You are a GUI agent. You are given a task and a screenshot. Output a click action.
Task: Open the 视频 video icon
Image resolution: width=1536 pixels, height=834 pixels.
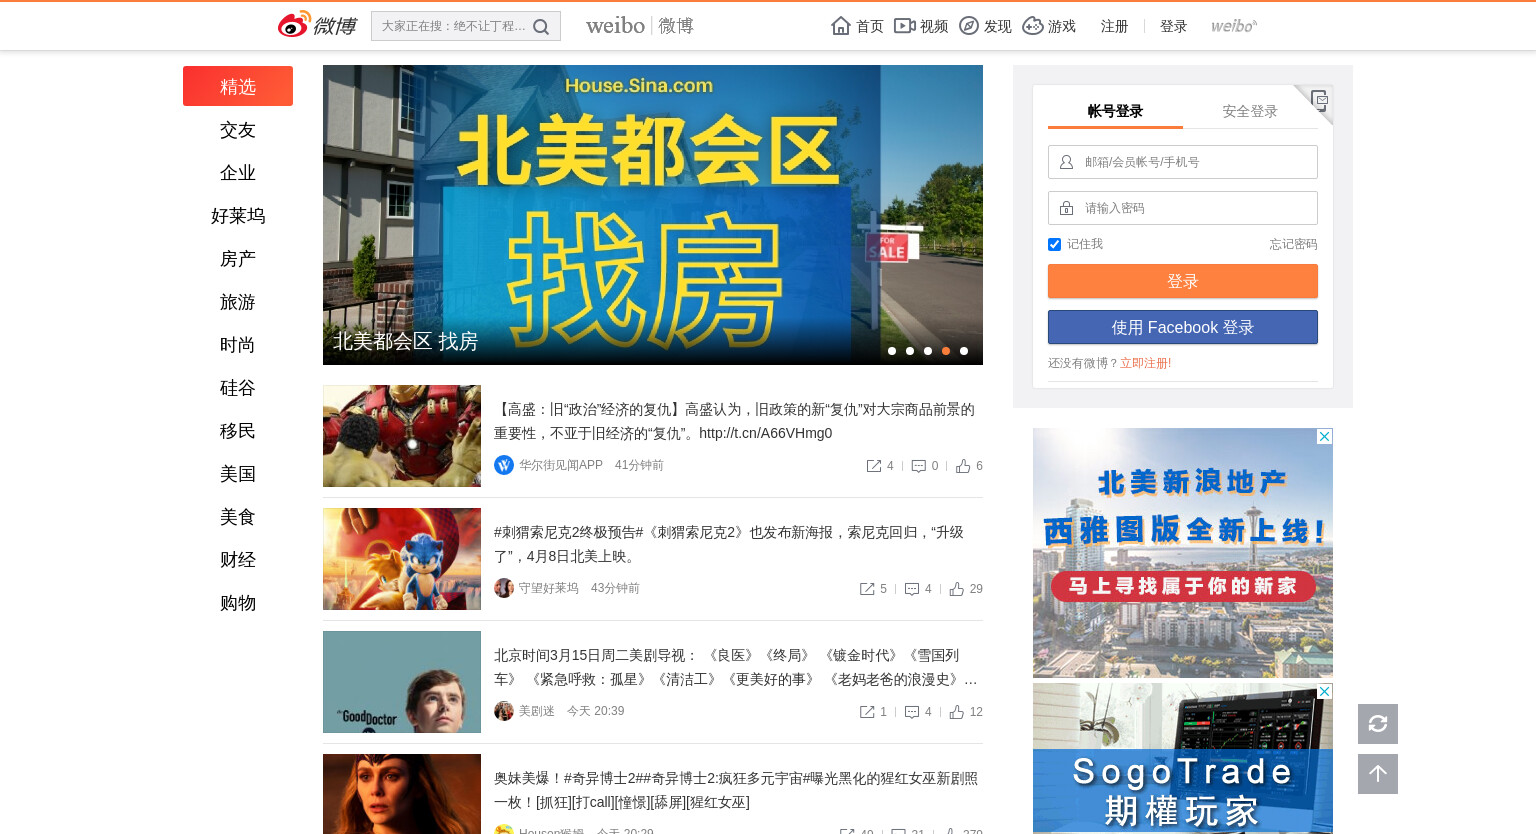[904, 26]
